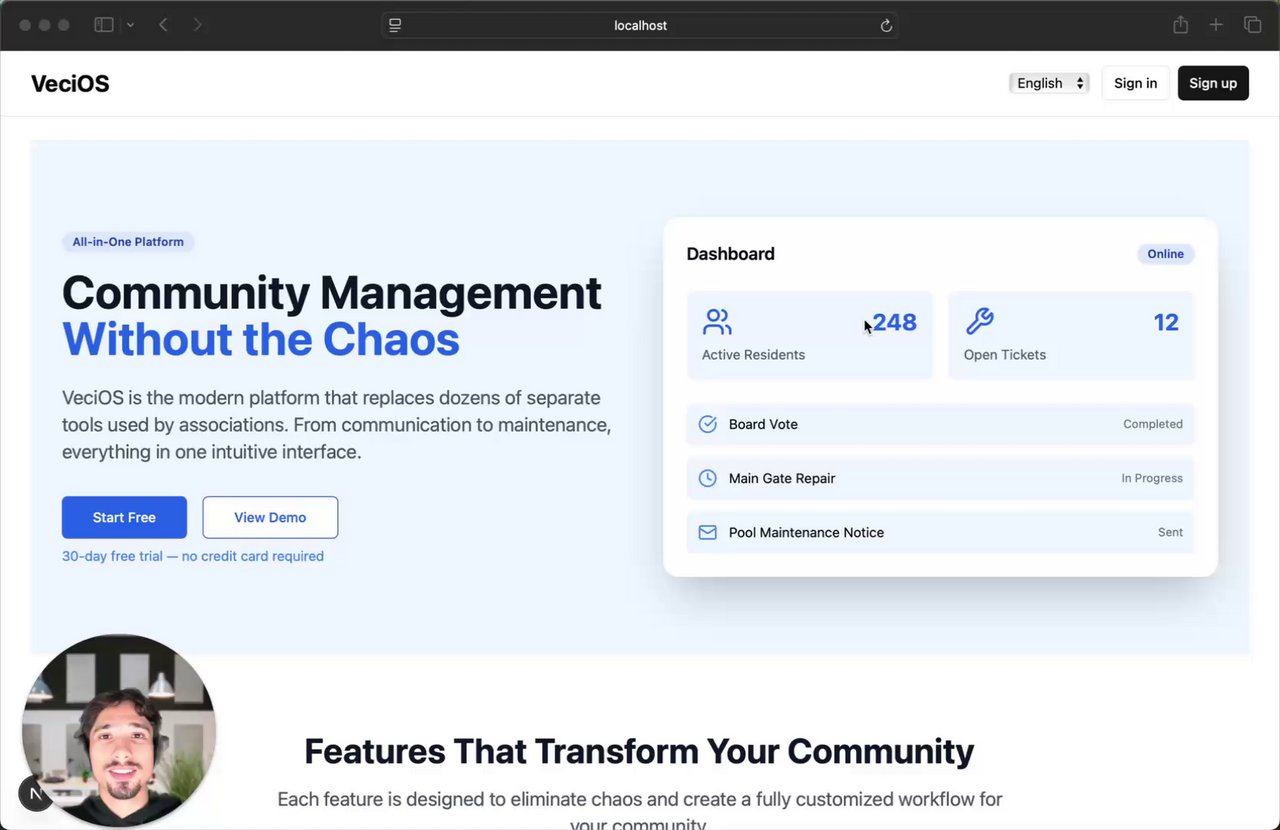
Task: Click the 30-day free trial note
Action: [x=193, y=556]
